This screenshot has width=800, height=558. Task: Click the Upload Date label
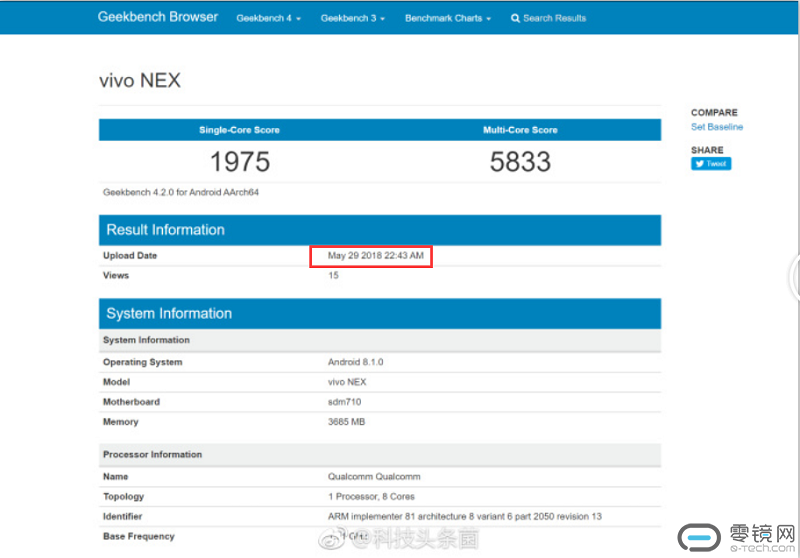coord(130,256)
